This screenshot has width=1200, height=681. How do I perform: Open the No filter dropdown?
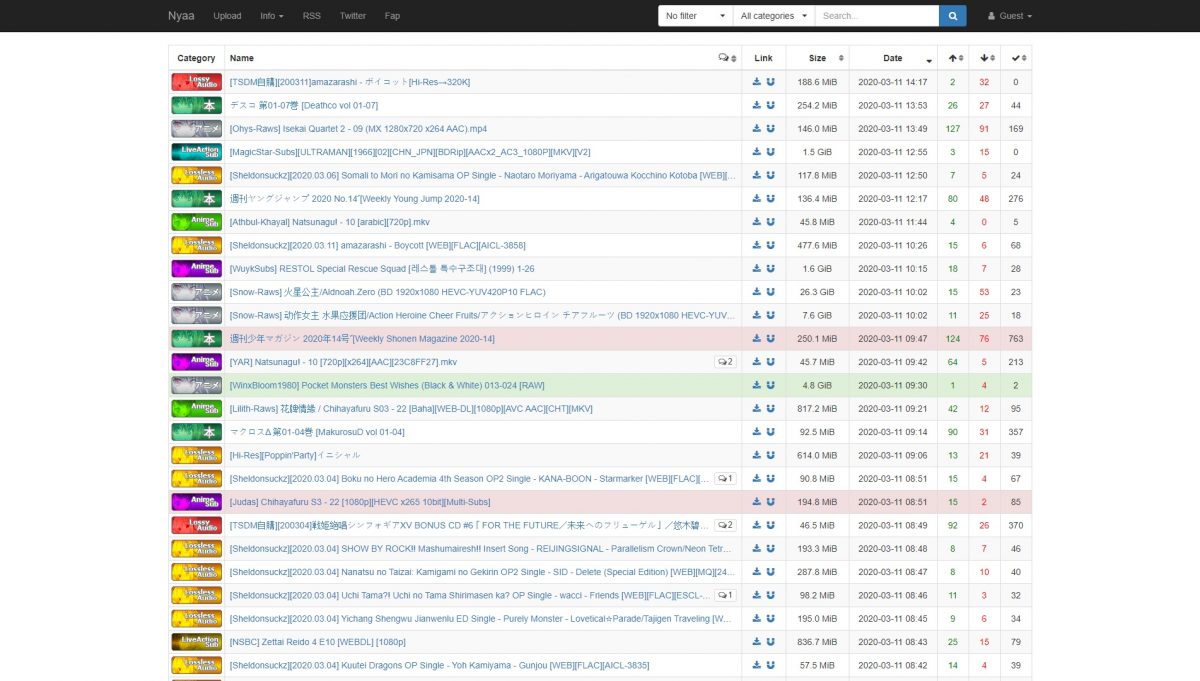694,16
